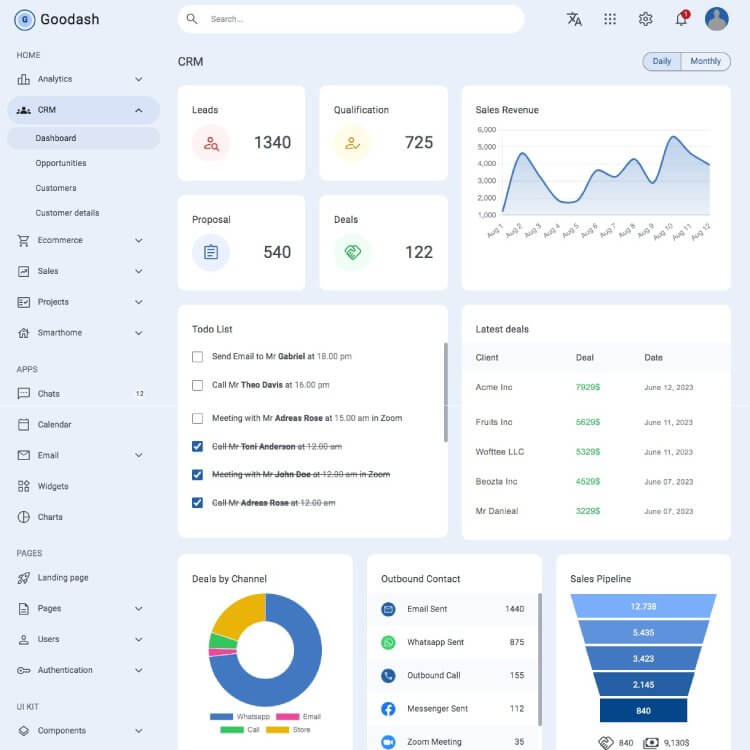This screenshot has height=750, width=750.
Task: Open Authentication in the sidebar
Action: click(x=84, y=670)
